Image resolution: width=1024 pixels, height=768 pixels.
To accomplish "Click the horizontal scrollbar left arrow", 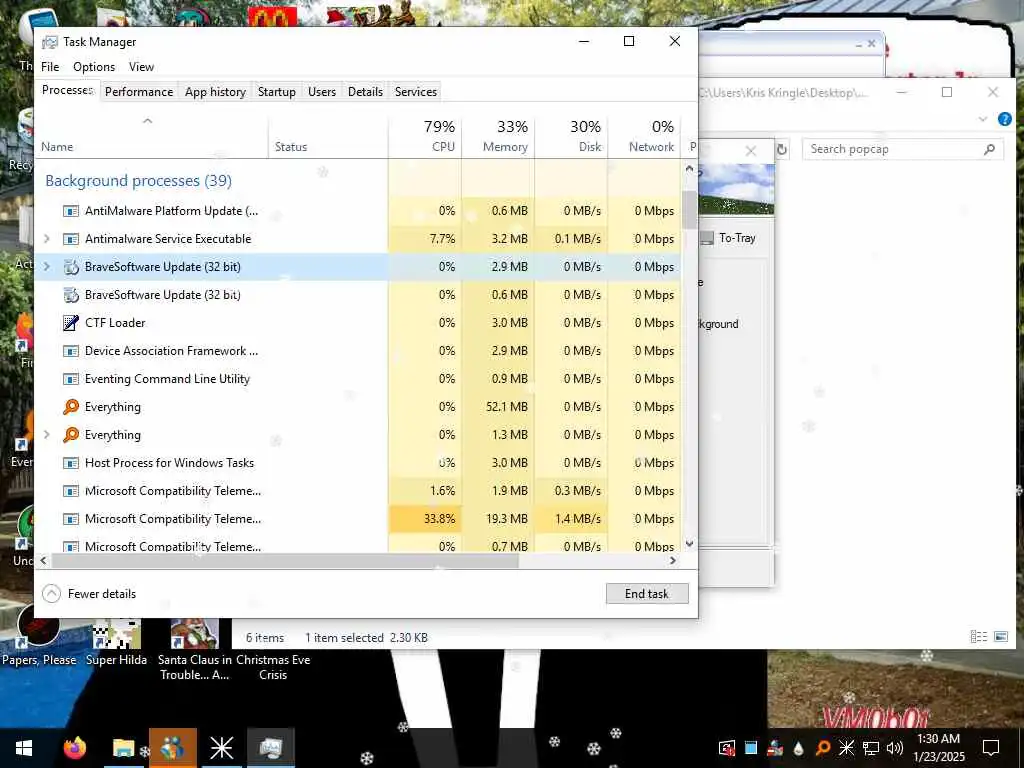I will (44, 560).
